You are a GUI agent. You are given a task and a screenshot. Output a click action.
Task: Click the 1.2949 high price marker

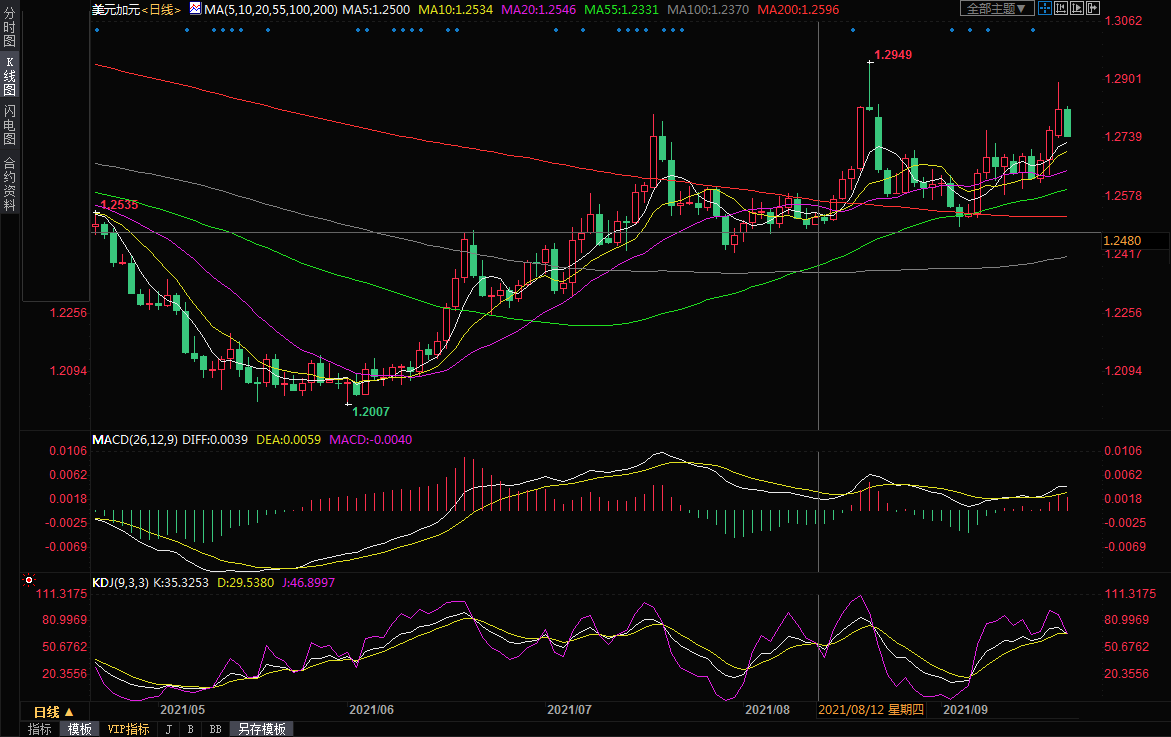tap(893, 54)
